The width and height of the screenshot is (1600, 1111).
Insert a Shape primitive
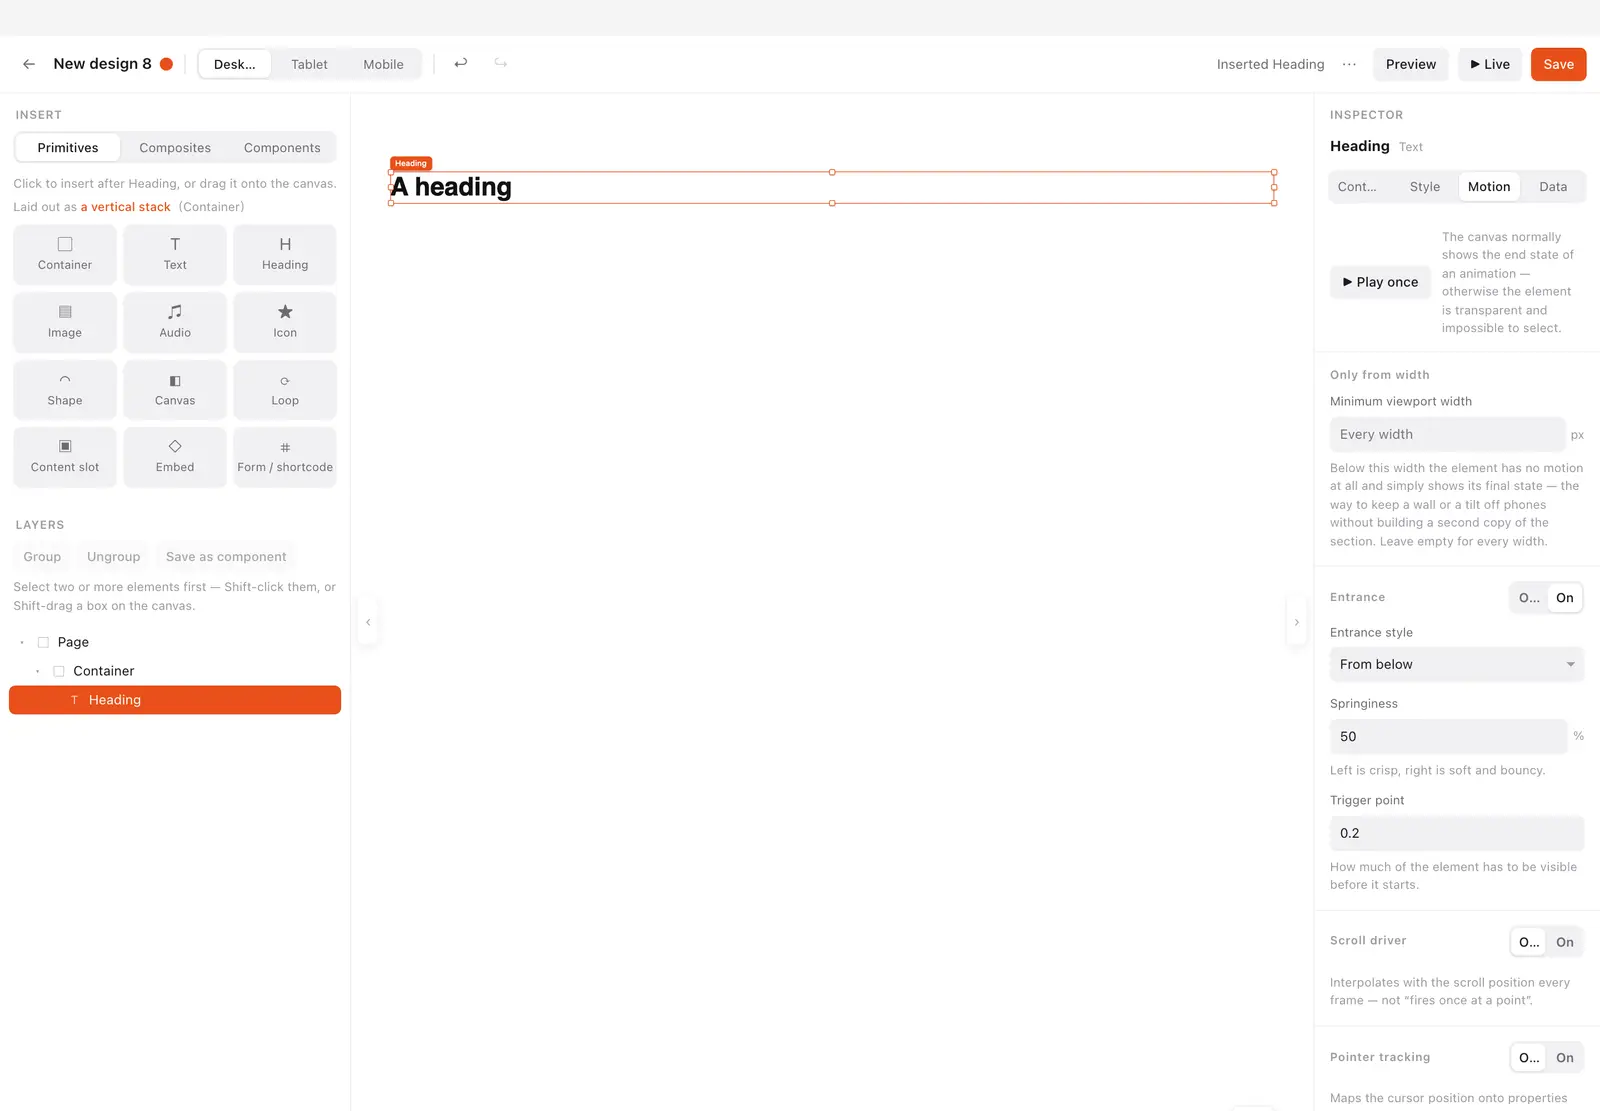tap(65, 390)
